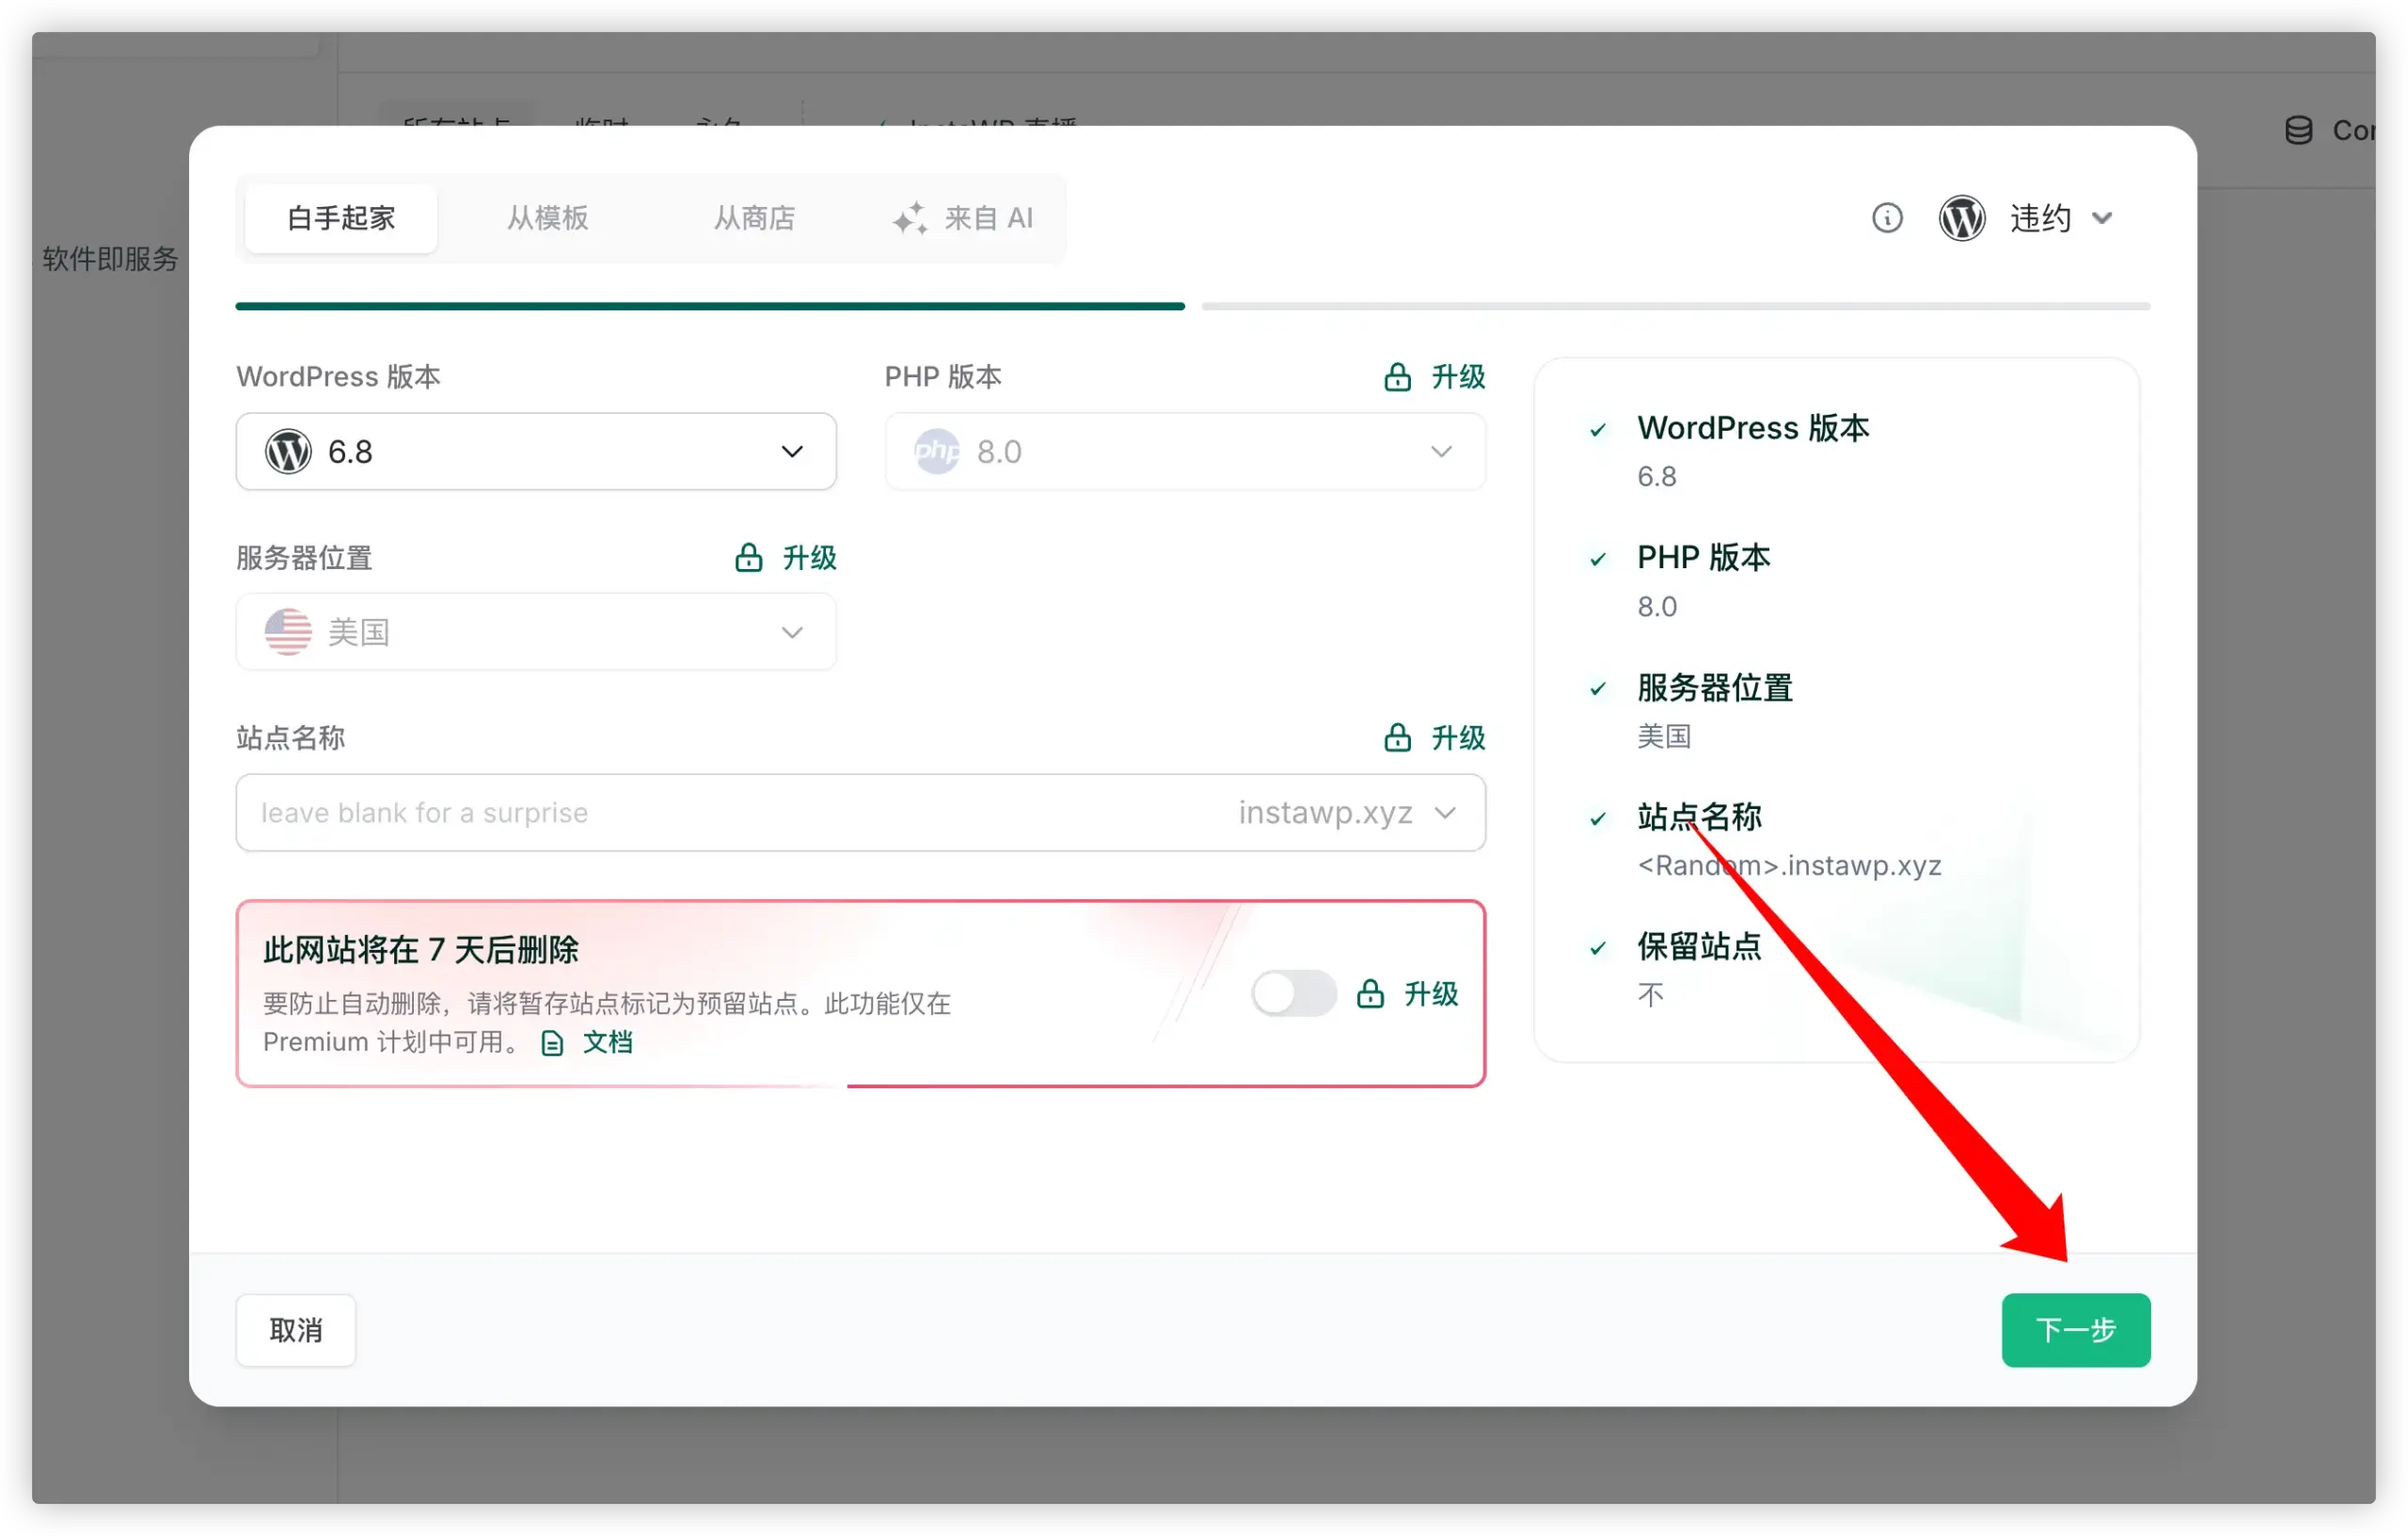Click the second gray progress step bar
Viewport: 2408px width, 1536px height.
pos(1676,306)
